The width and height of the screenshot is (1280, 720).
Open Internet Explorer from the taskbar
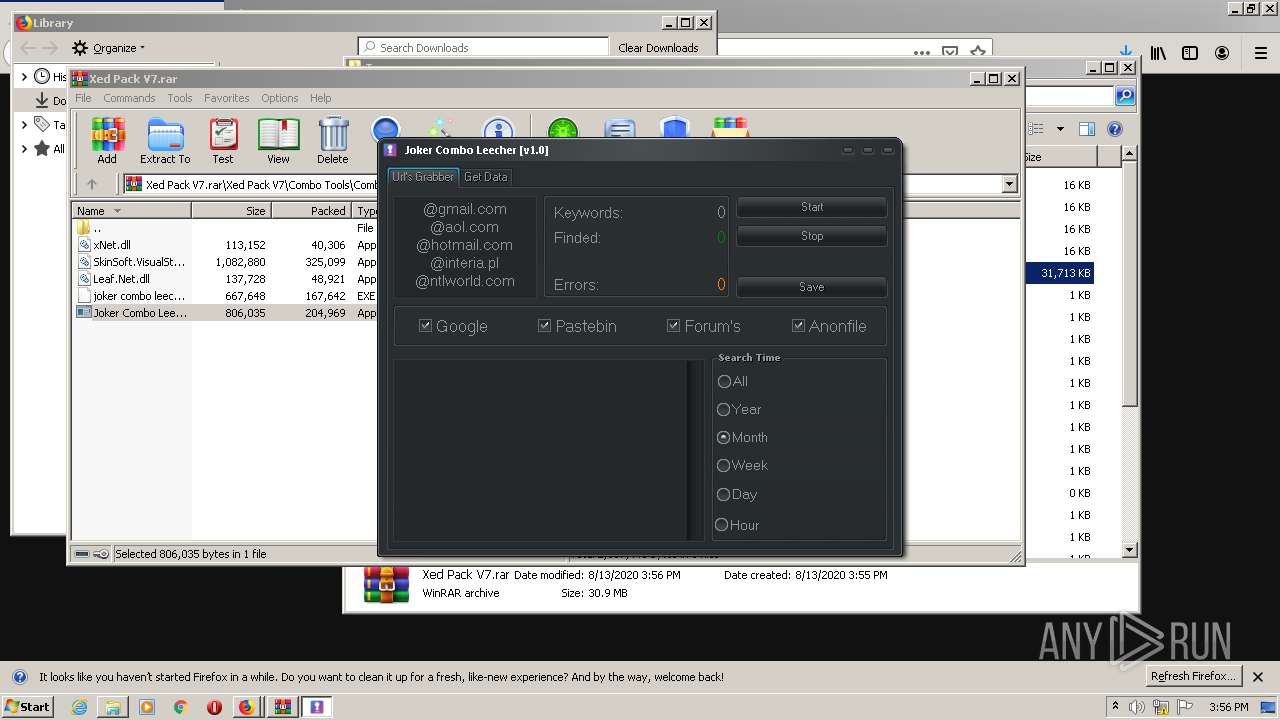79,707
